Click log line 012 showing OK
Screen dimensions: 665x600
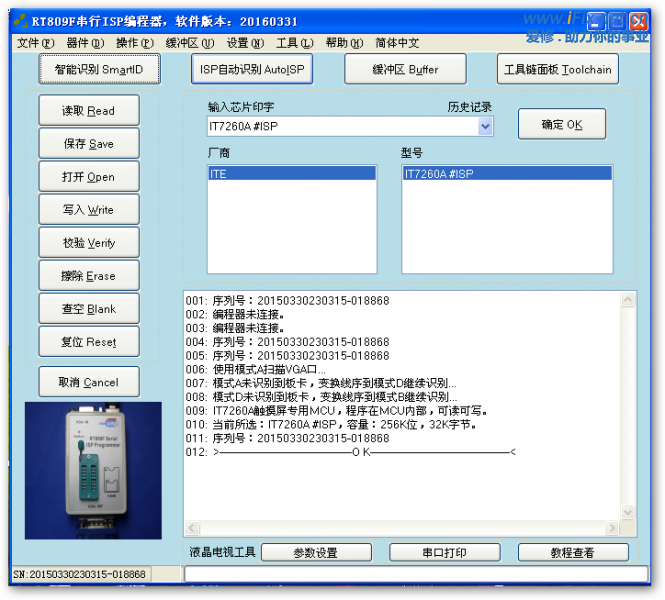351,452
